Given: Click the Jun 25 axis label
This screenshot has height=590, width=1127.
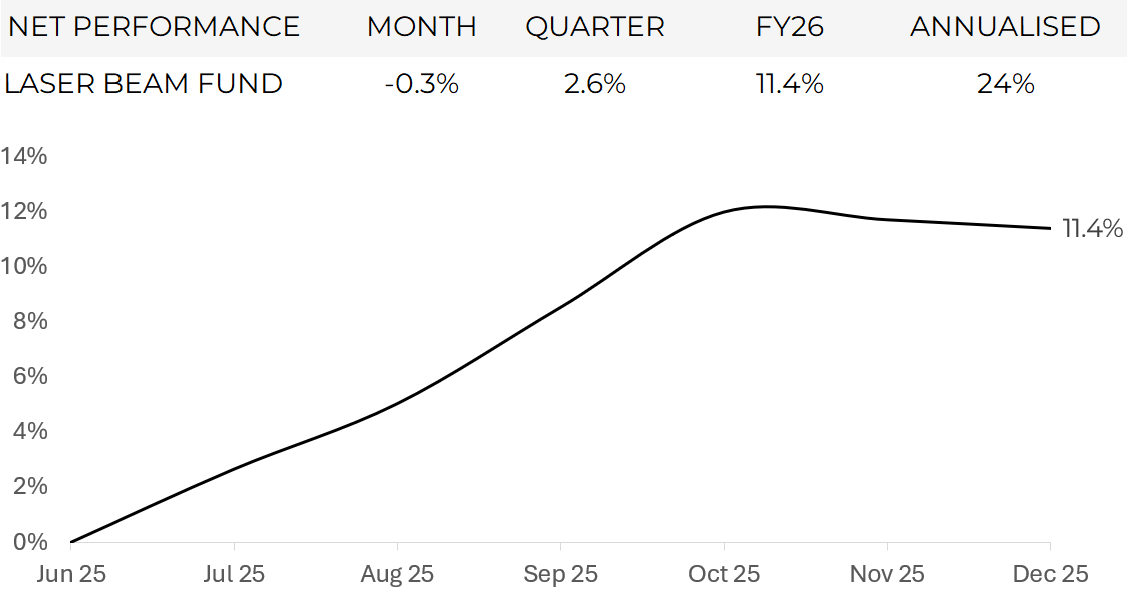Looking at the screenshot, I should (70, 573).
